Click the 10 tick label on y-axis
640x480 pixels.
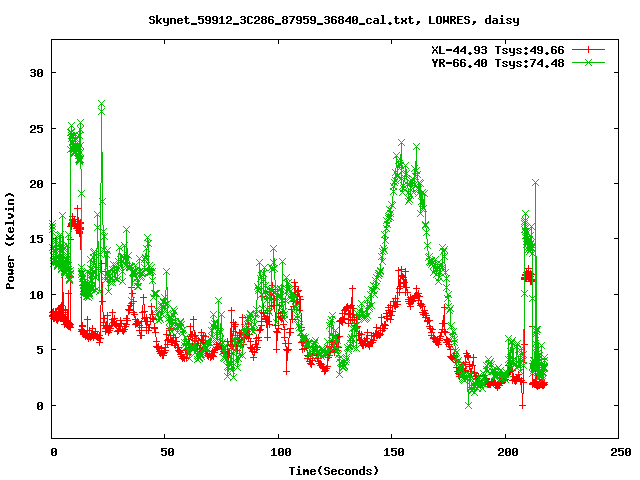(x=36, y=295)
